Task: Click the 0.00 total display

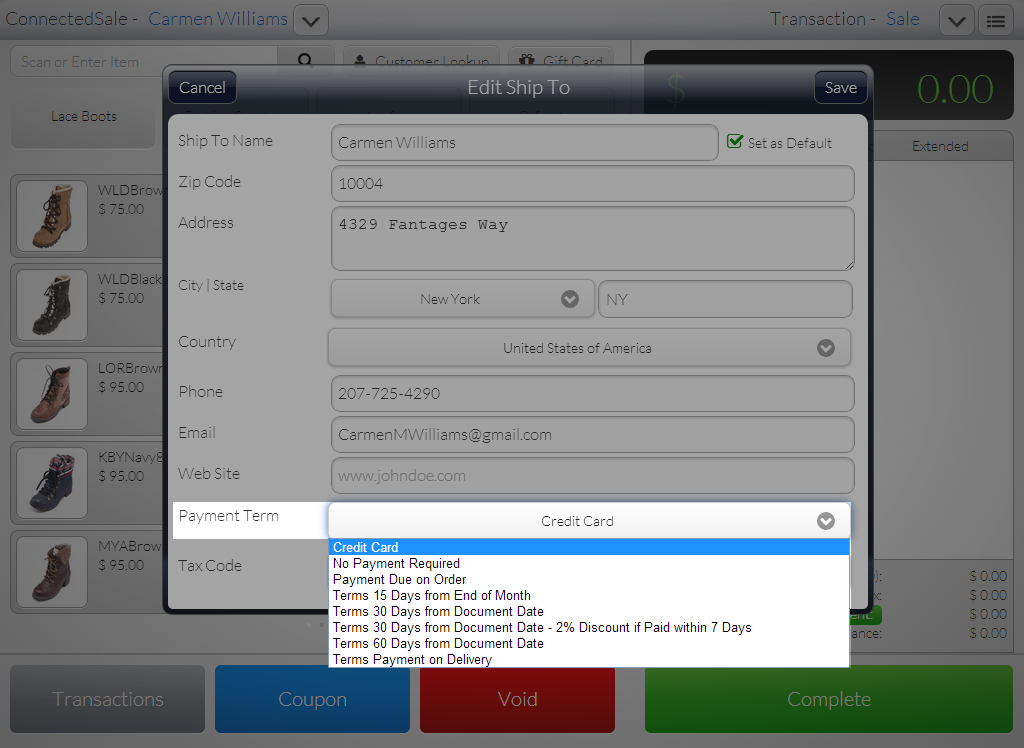Action: point(955,89)
